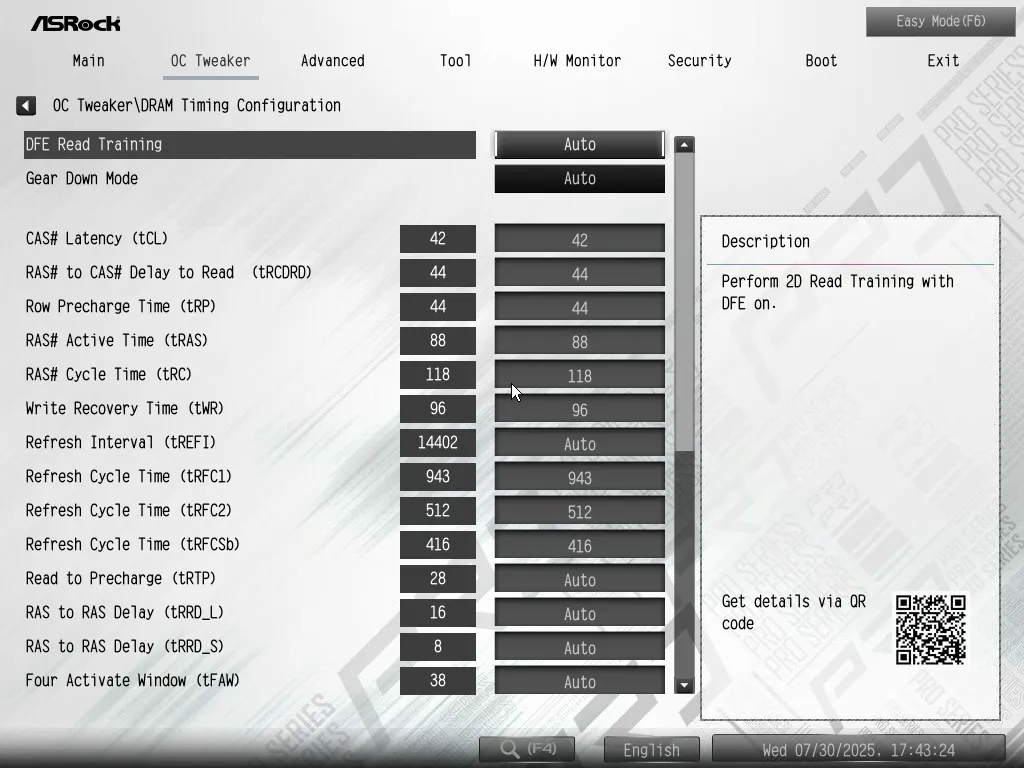Click the OC Tweaker\DRAM Timing Configuration breadcrumb
The width and height of the screenshot is (1024, 768).
click(x=197, y=105)
